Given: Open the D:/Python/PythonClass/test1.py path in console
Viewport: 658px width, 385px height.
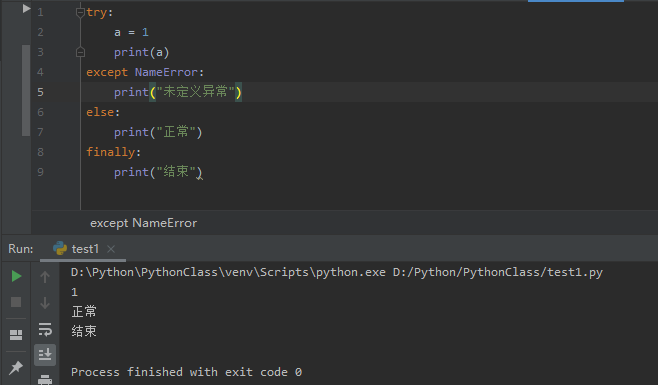Looking at the screenshot, I should click(498, 272).
